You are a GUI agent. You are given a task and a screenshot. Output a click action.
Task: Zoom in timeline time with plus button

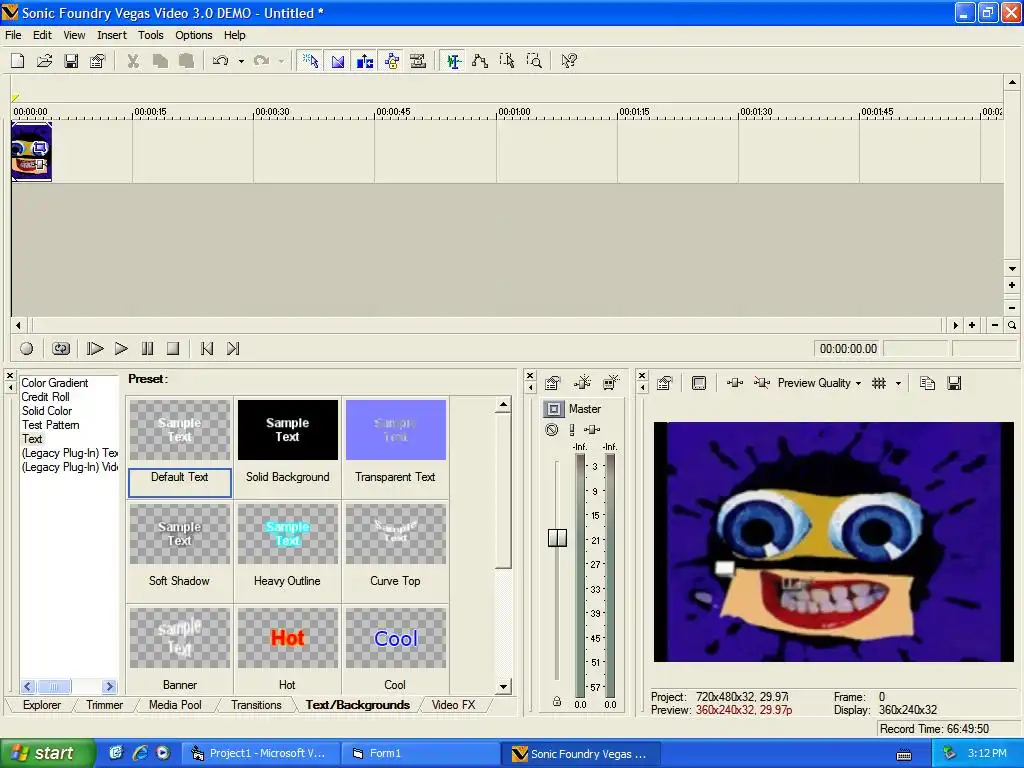tap(972, 325)
